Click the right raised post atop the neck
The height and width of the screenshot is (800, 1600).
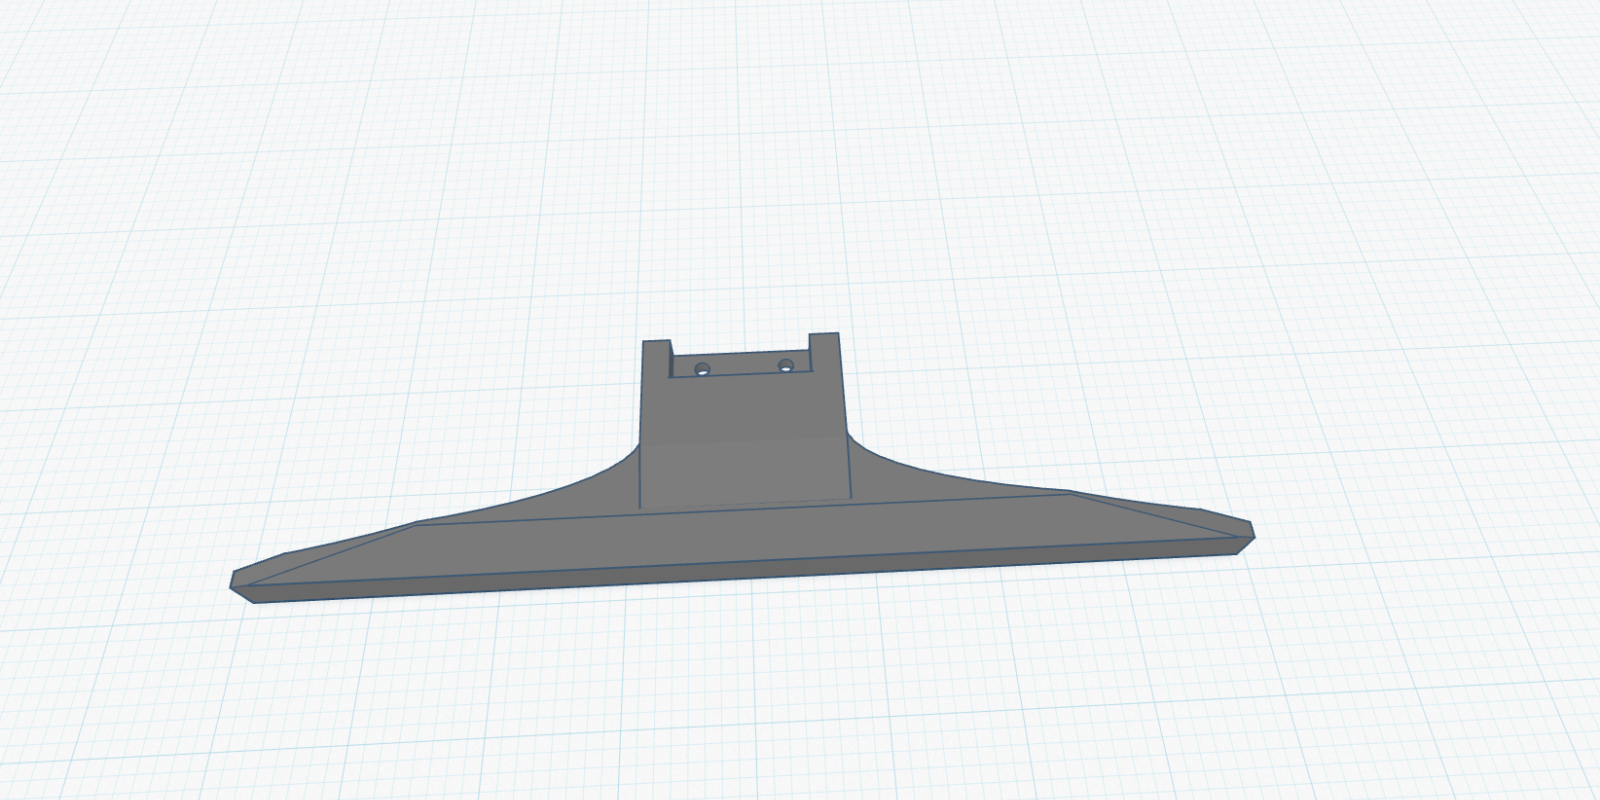[x=824, y=351]
